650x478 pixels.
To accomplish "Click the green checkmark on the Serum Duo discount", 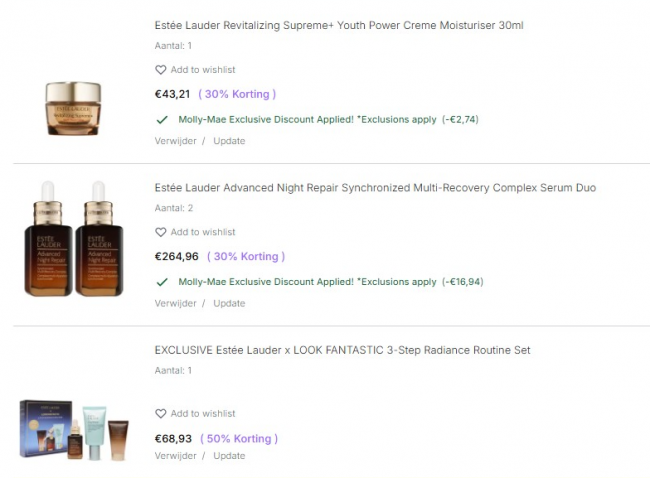I will (161, 282).
